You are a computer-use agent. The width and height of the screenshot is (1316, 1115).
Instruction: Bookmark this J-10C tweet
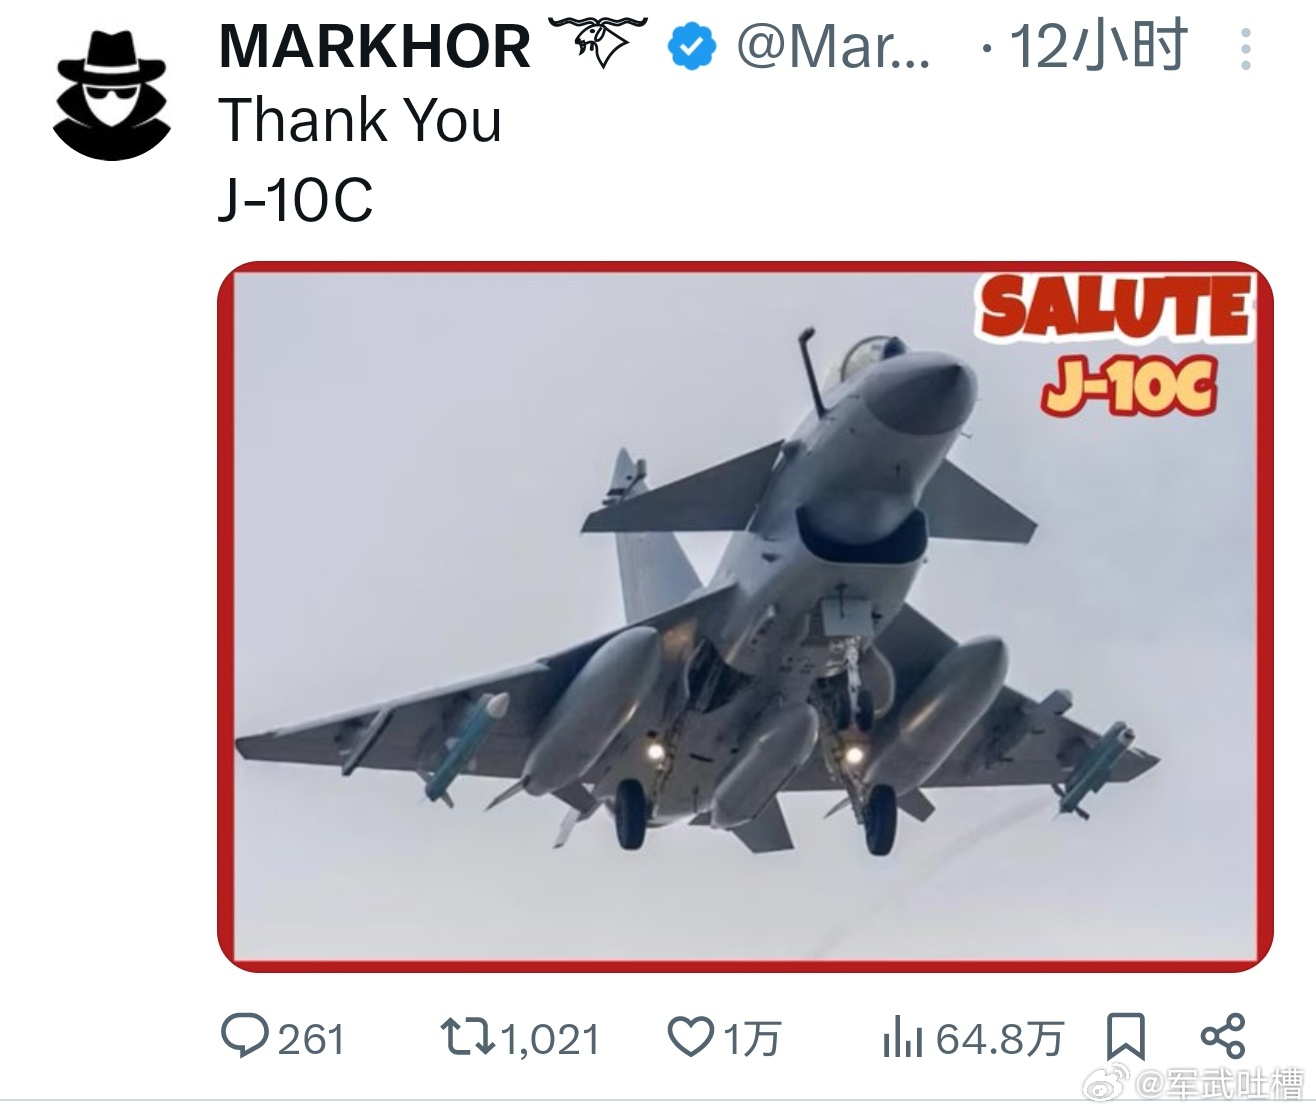(1126, 1037)
